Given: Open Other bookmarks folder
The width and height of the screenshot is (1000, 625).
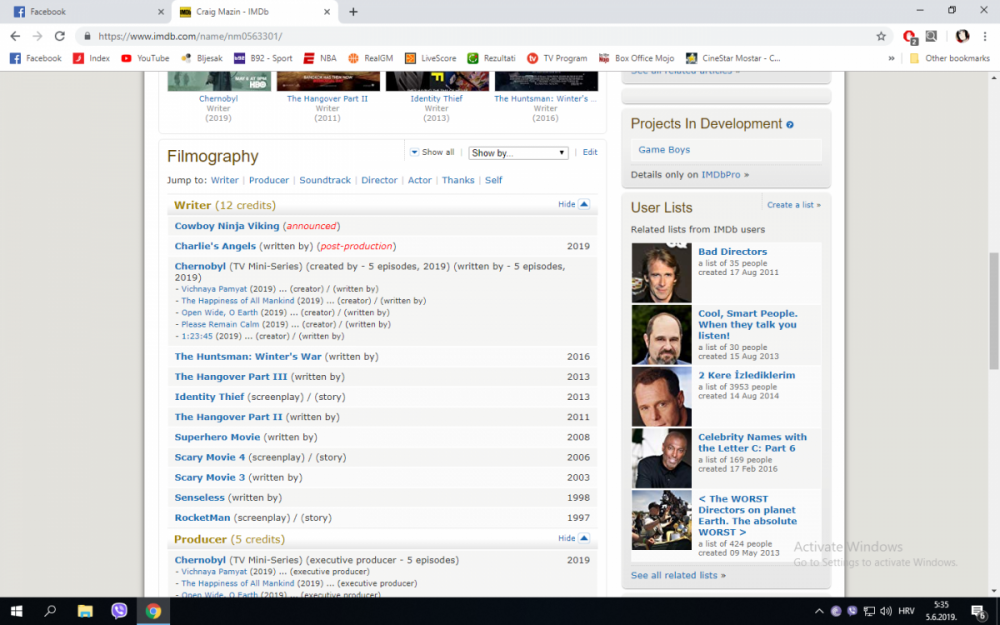Looking at the screenshot, I should pyautogui.click(x=948, y=58).
